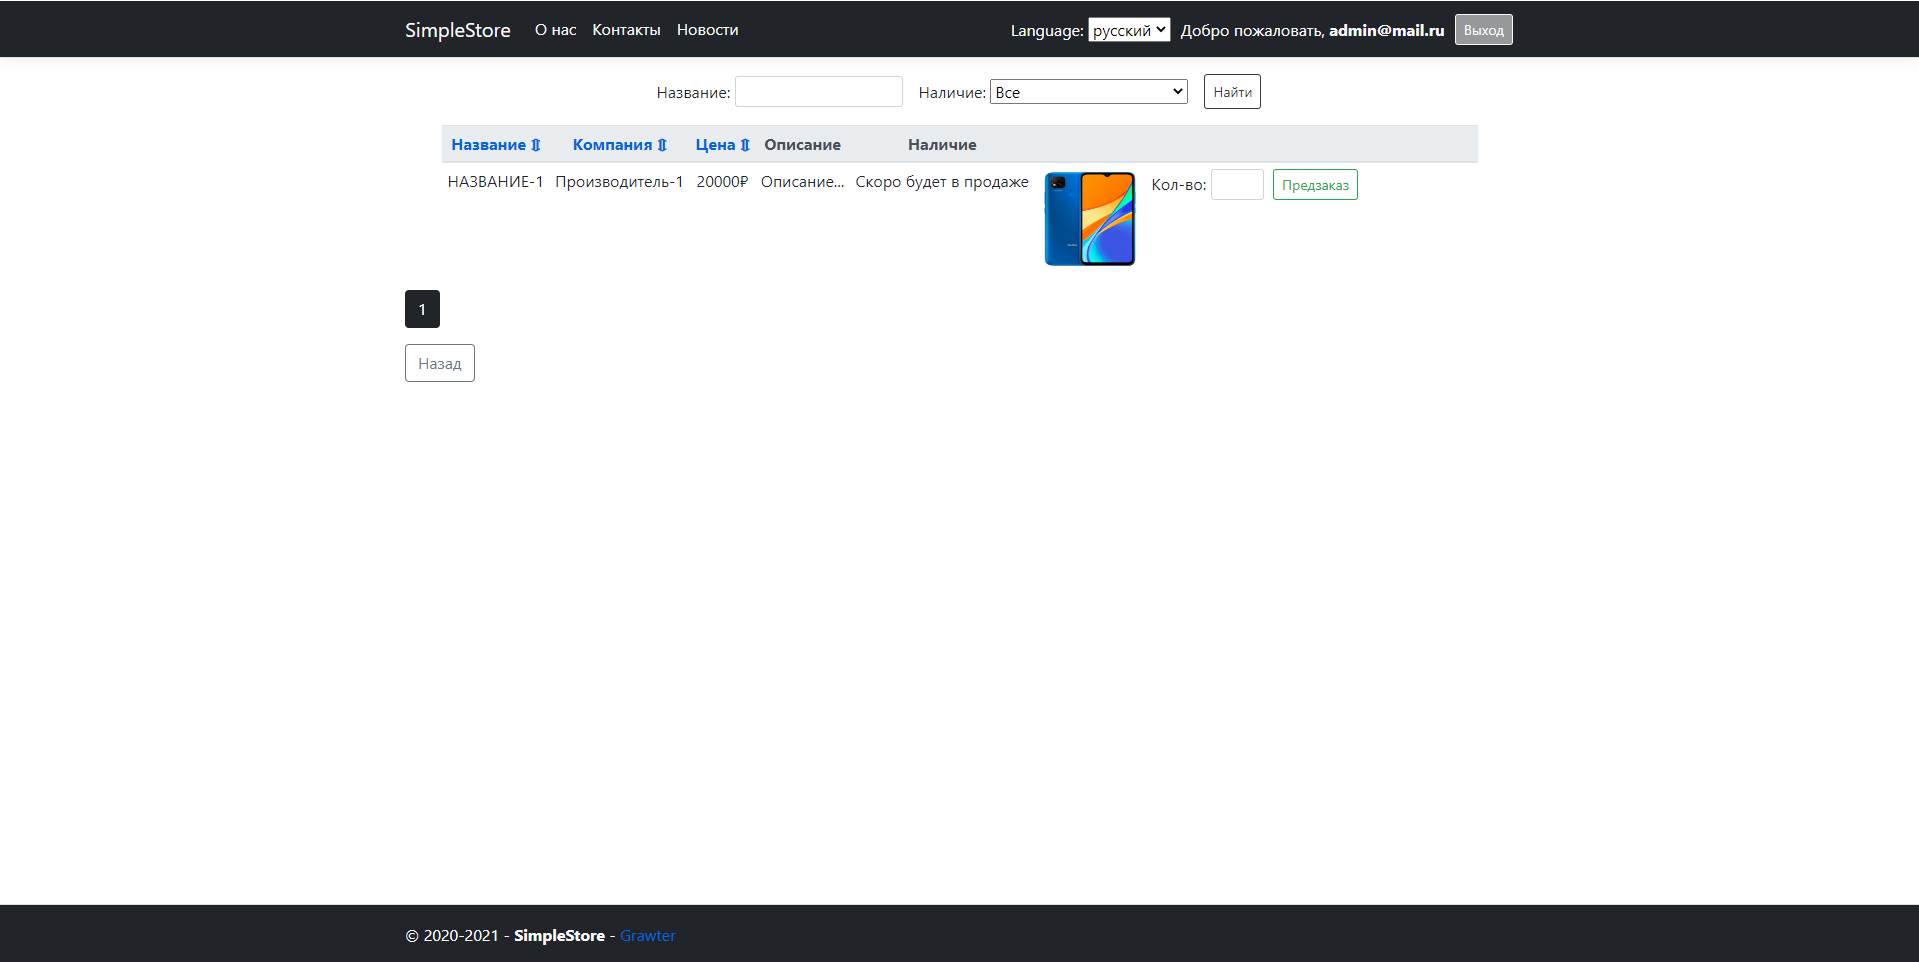Click the admin@mail.ru account link
The height and width of the screenshot is (962, 1919).
1386,29
